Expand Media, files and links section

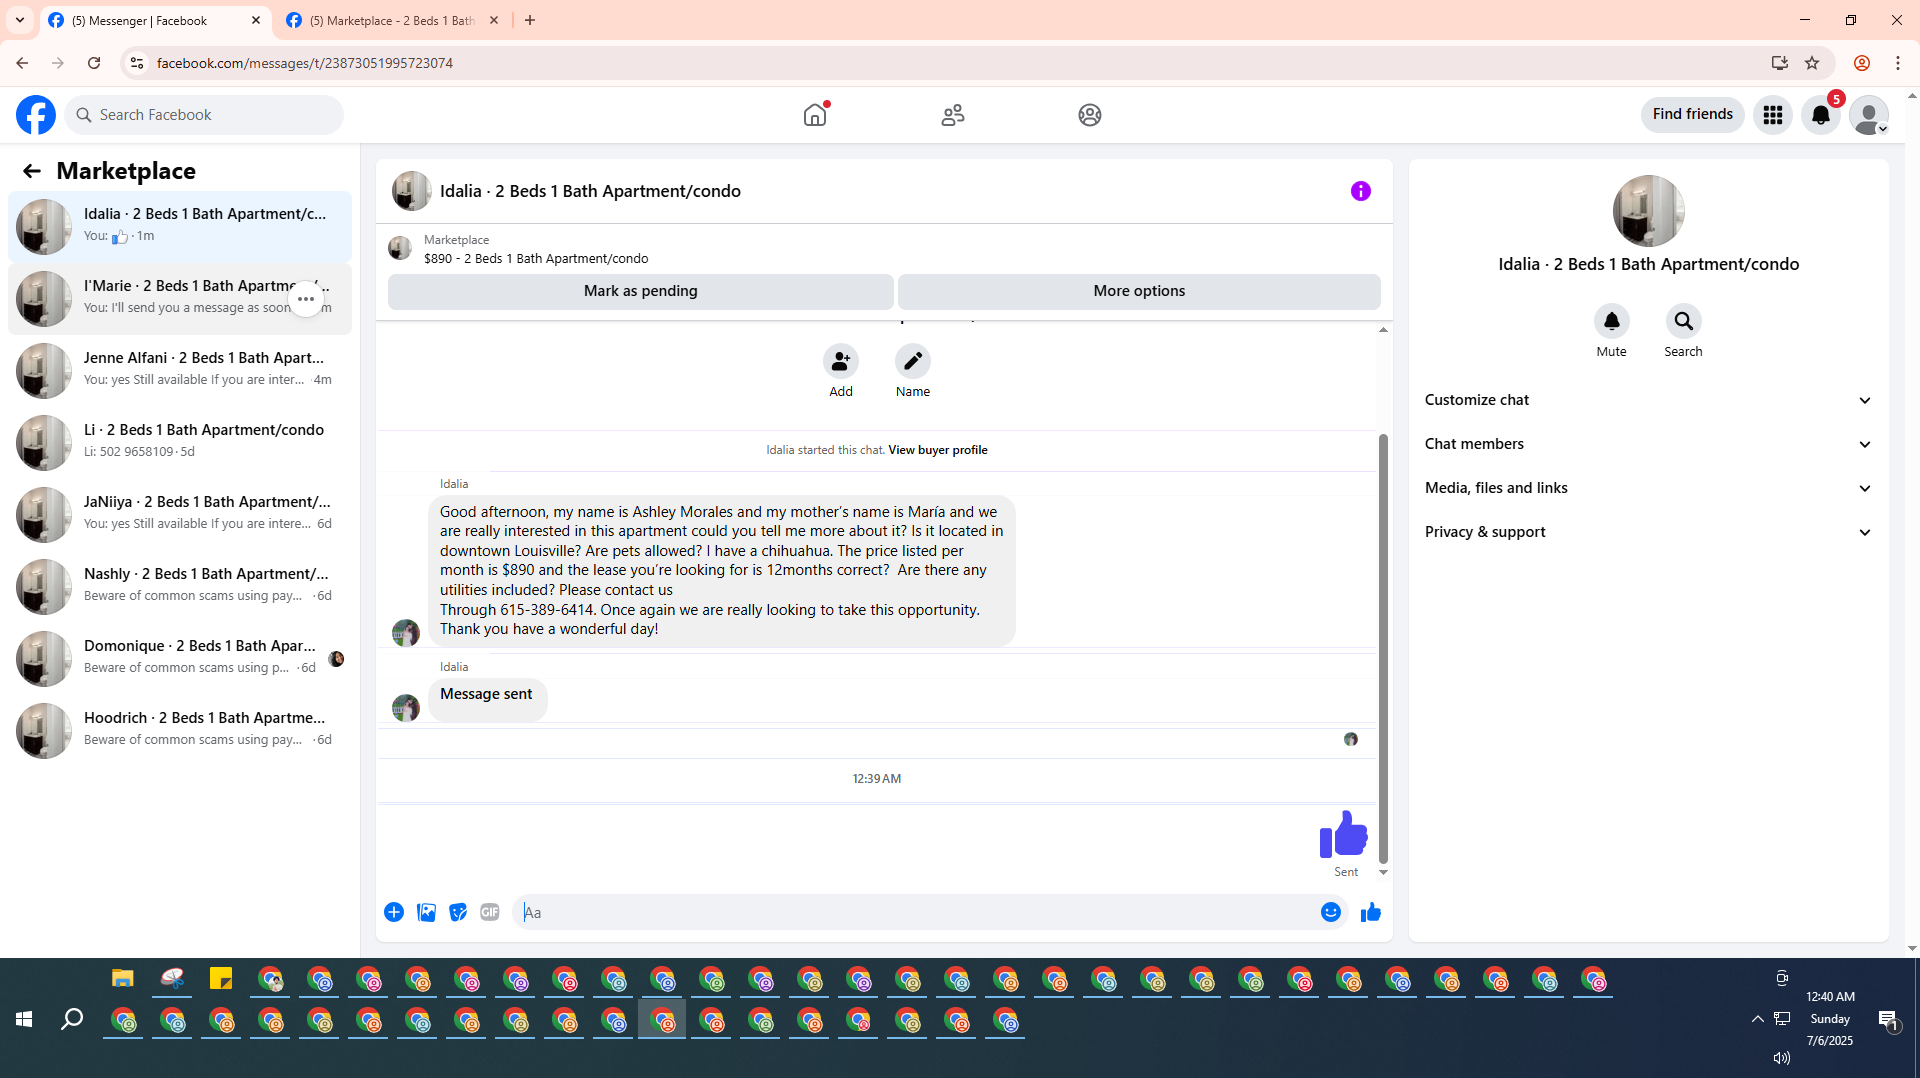pyautogui.click(x=1649, y=488)
